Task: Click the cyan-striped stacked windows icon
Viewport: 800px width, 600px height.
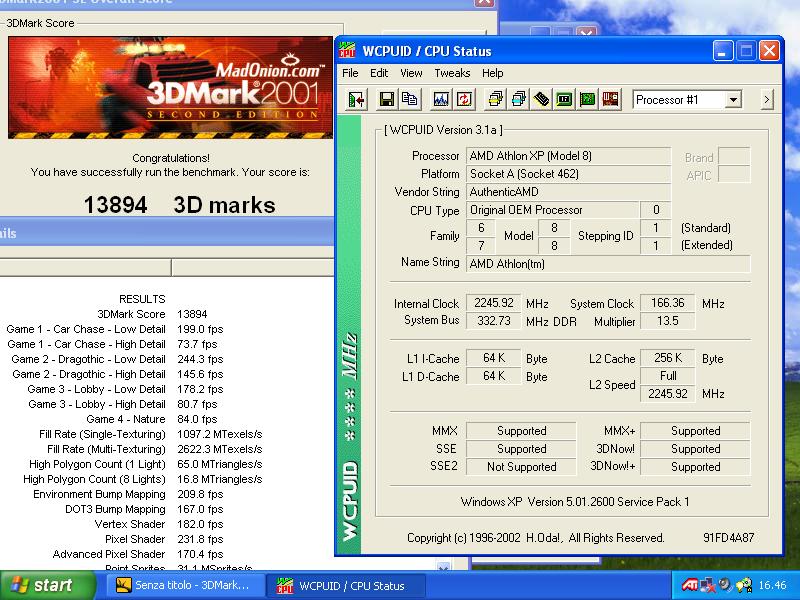Action: point(518,99)
